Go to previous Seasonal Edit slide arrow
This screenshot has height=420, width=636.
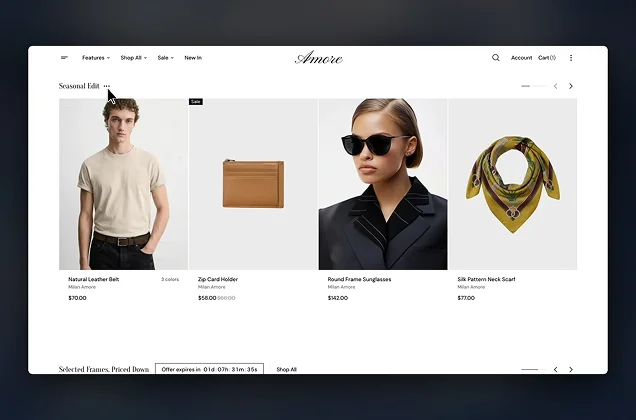(x=555, y=86)
